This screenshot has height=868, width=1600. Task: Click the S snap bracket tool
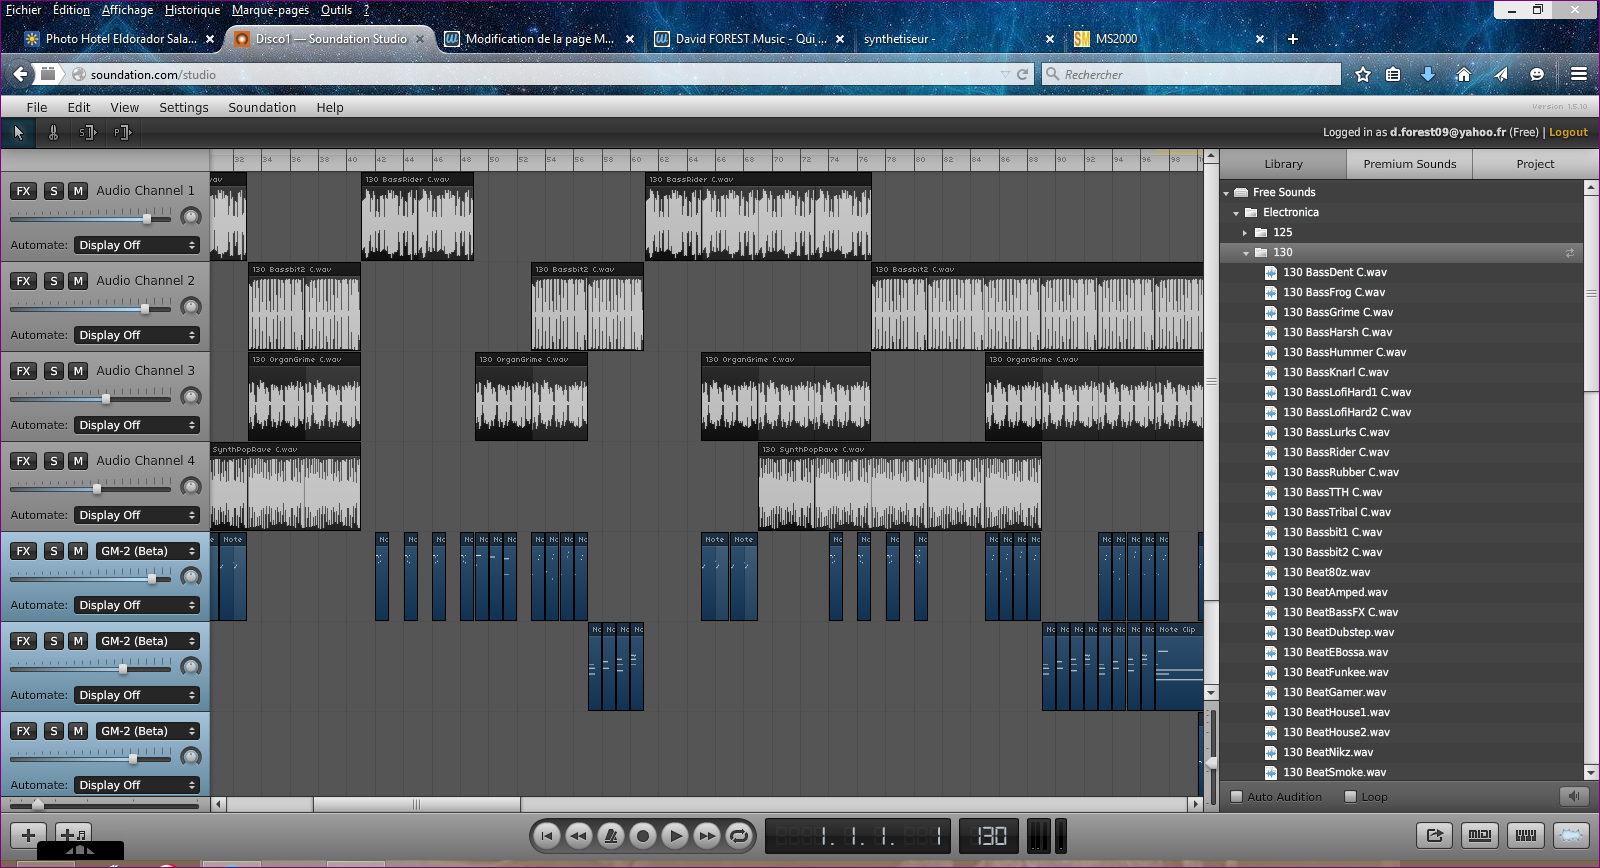pyautogui.click(x=88, y=132)
